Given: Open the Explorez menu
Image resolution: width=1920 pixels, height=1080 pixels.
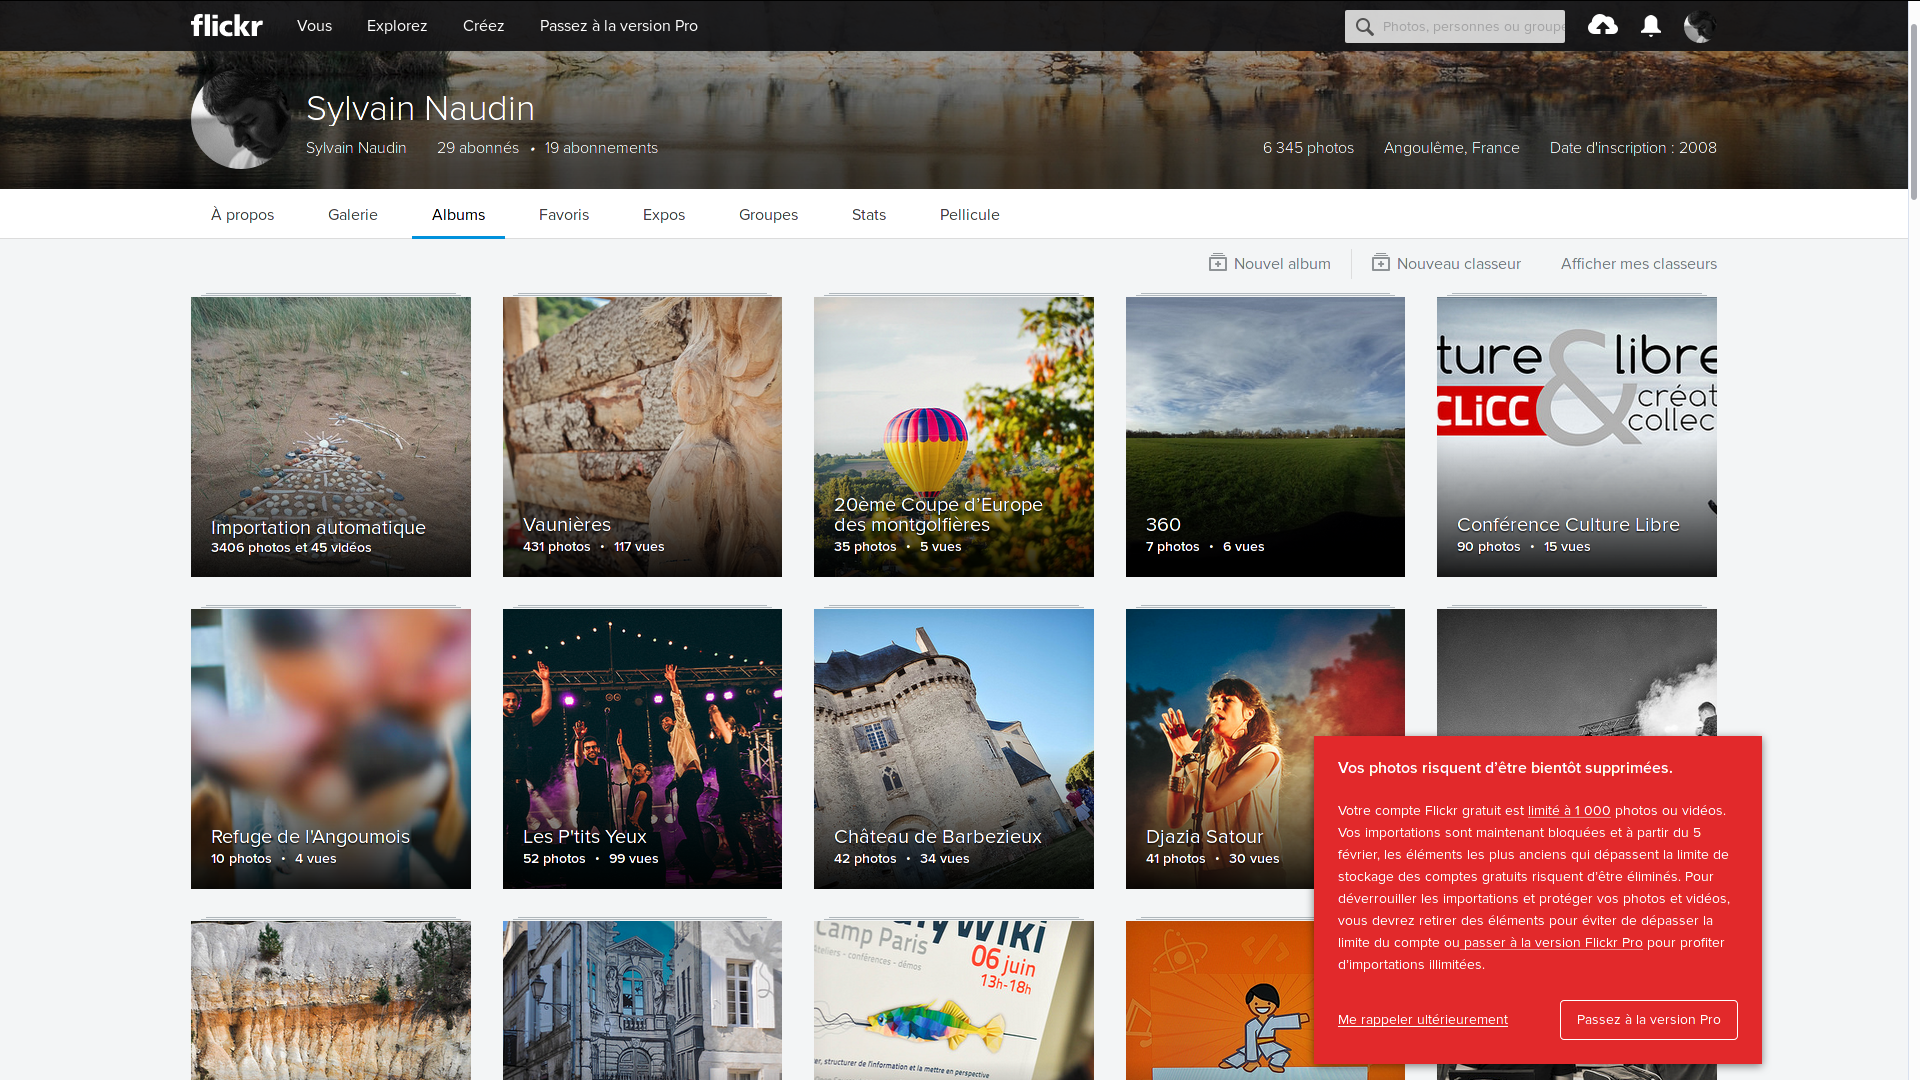Looking at the screenshot, I should [397, 26].
